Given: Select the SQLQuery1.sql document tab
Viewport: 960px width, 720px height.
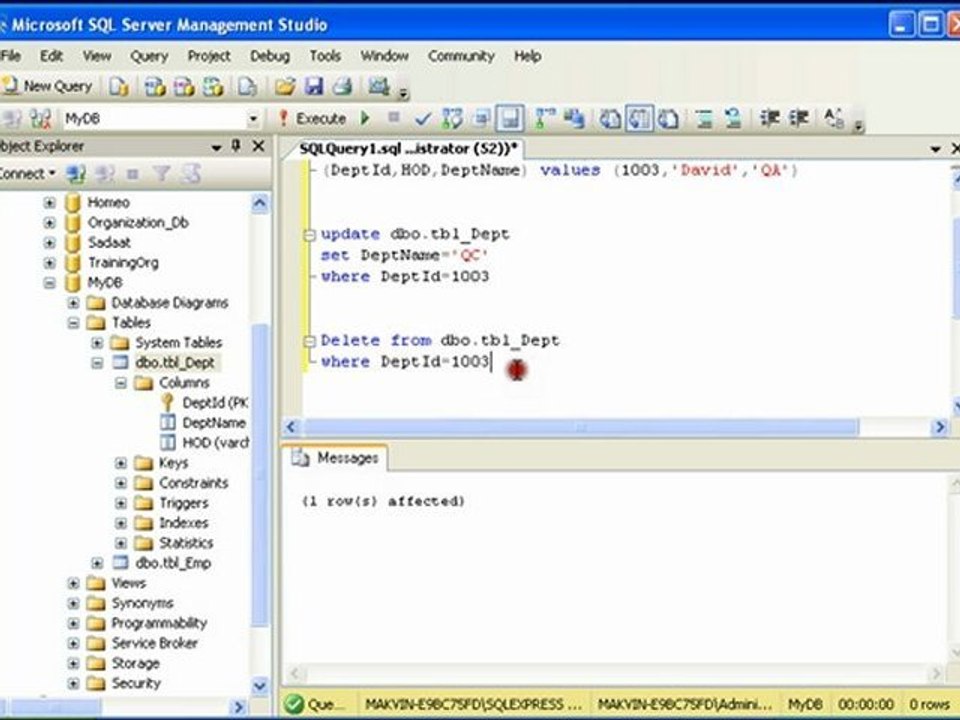Looking at the screenshot, I should (408, 148).
